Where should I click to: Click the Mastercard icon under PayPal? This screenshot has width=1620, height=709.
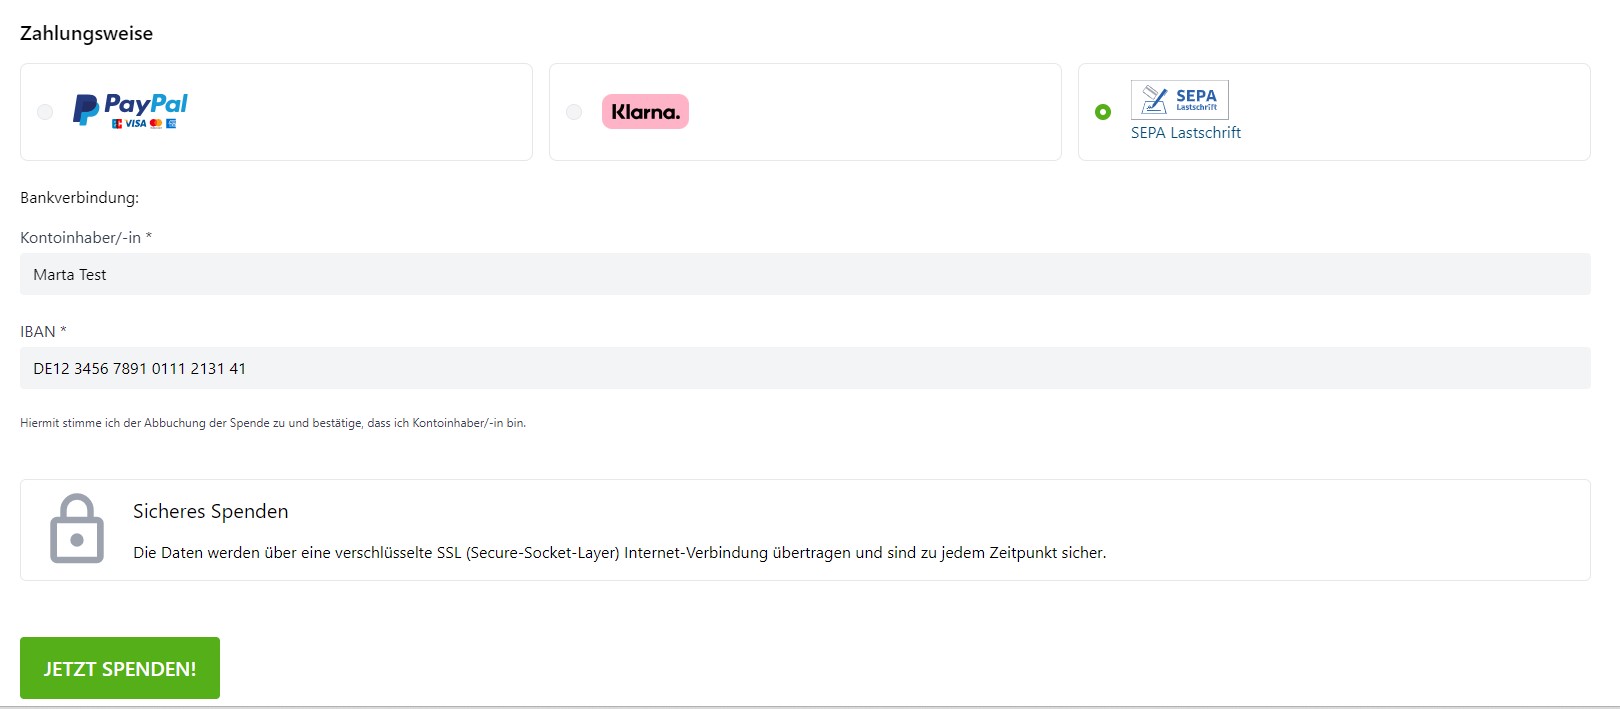tap(155, 124)
